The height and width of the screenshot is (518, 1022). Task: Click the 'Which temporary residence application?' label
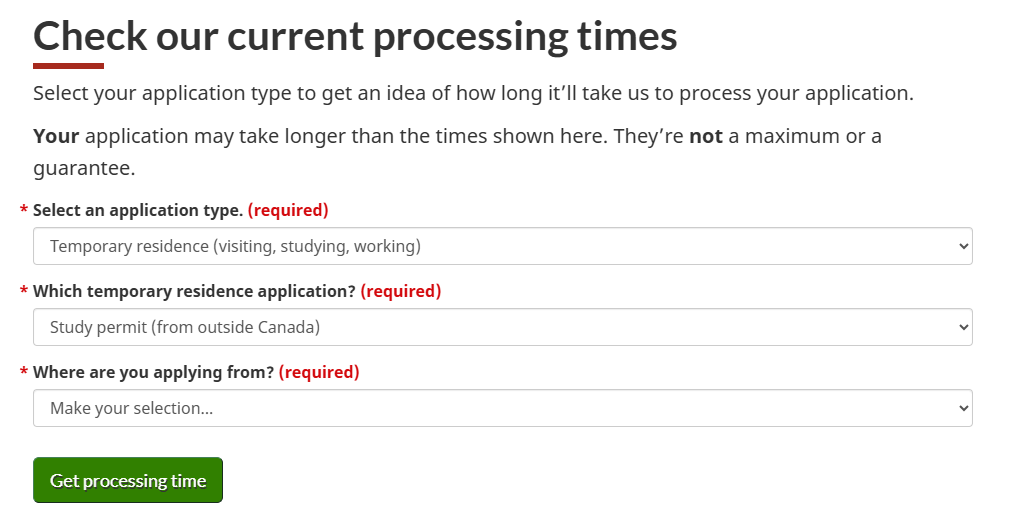pyautogui.click(x=194, y=292)
